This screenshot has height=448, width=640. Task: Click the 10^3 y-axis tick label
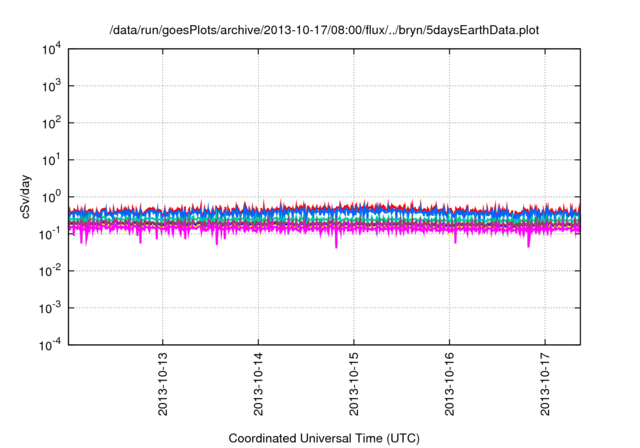(52, 86)
